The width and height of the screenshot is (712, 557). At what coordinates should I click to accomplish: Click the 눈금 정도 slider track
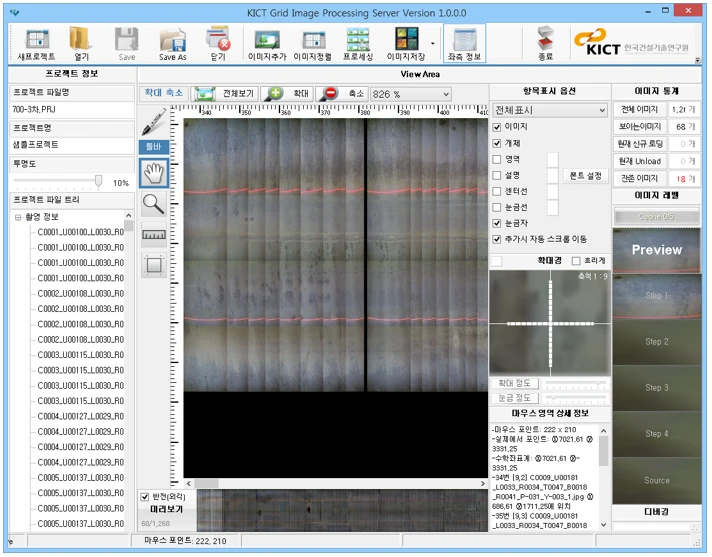coord(576,399)
